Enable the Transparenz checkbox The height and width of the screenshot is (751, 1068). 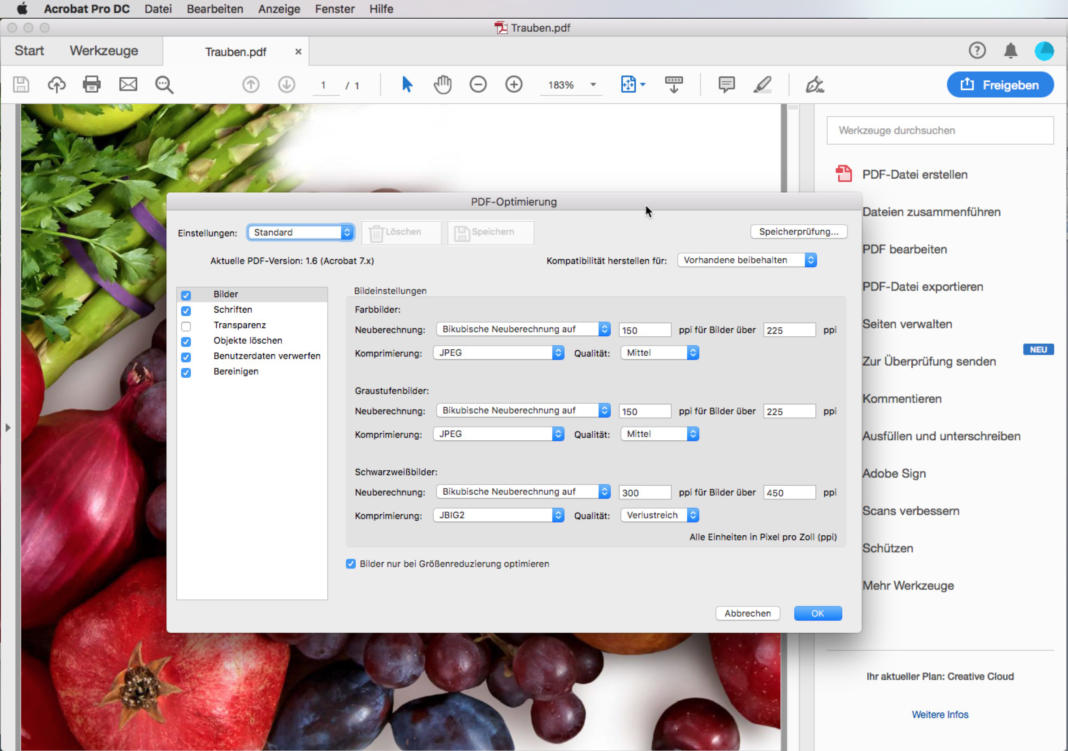coord(186,326)
